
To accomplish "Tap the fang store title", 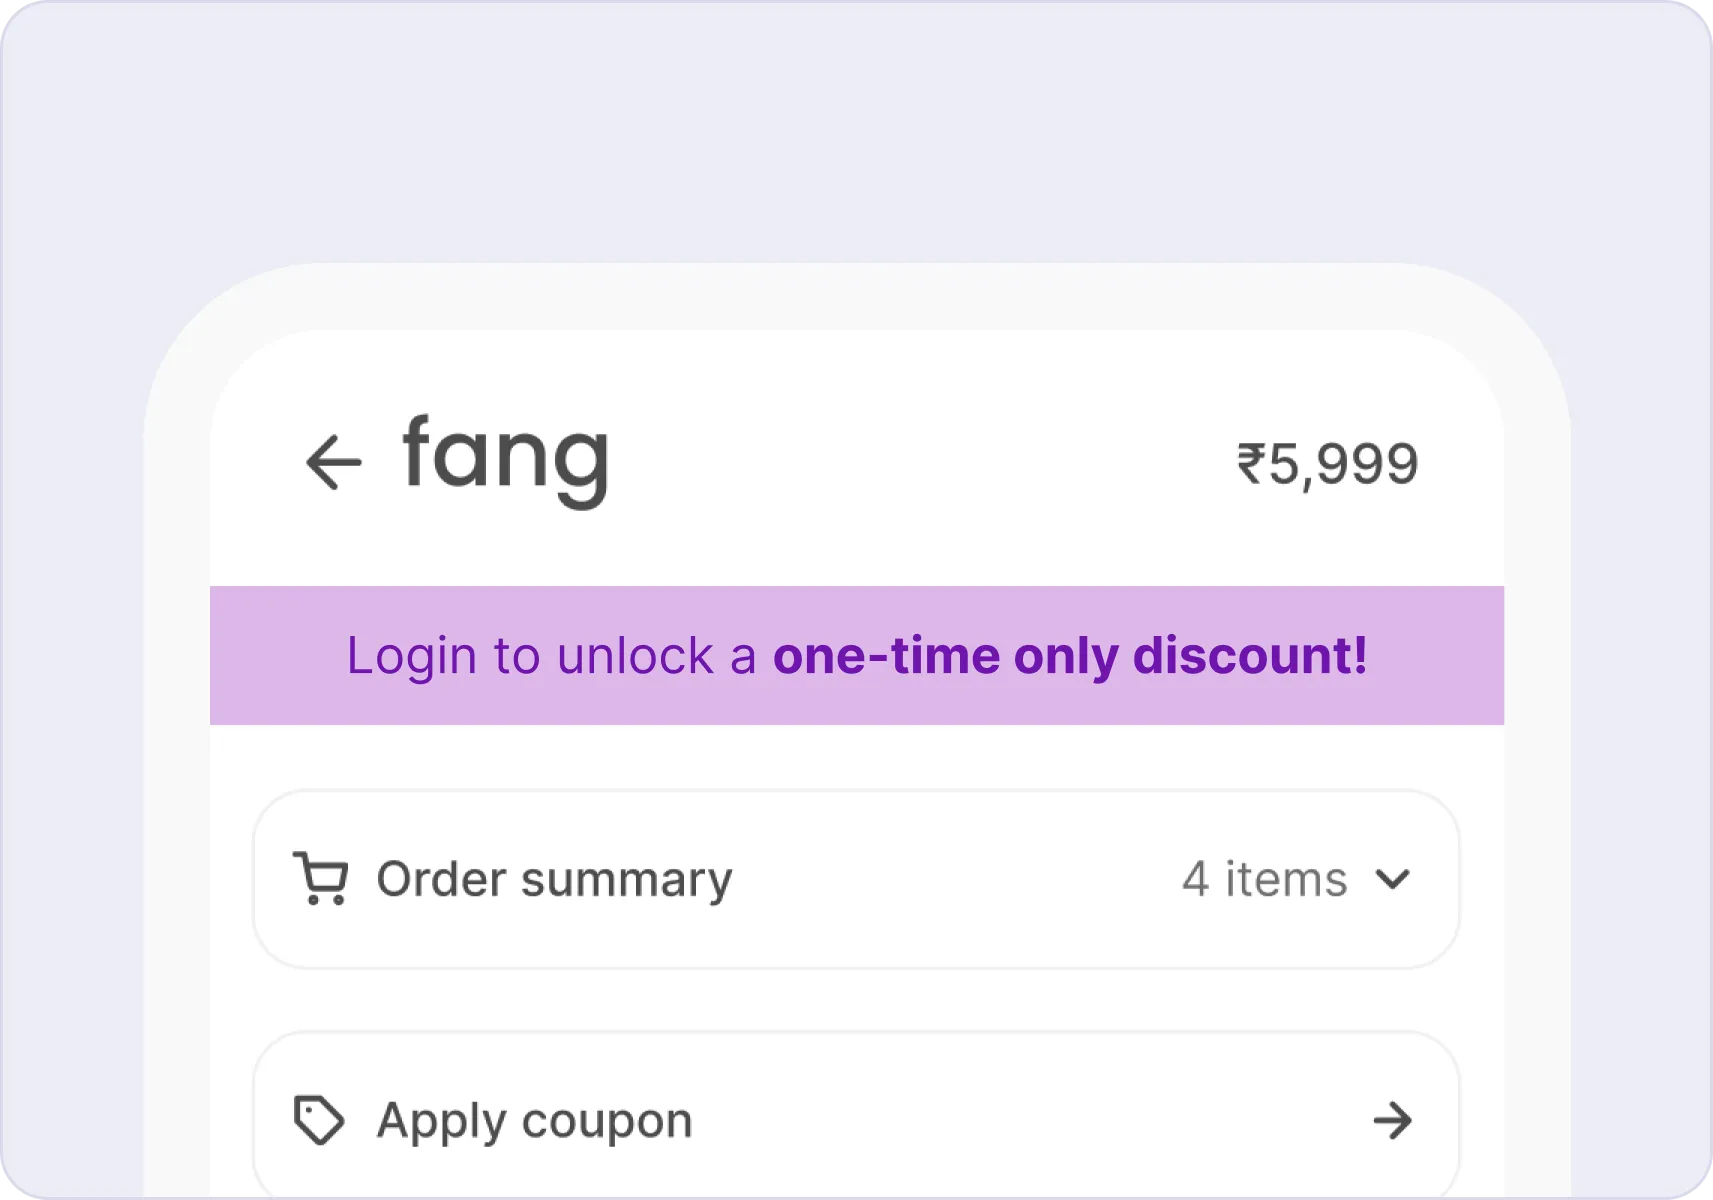I will (504, 459).
